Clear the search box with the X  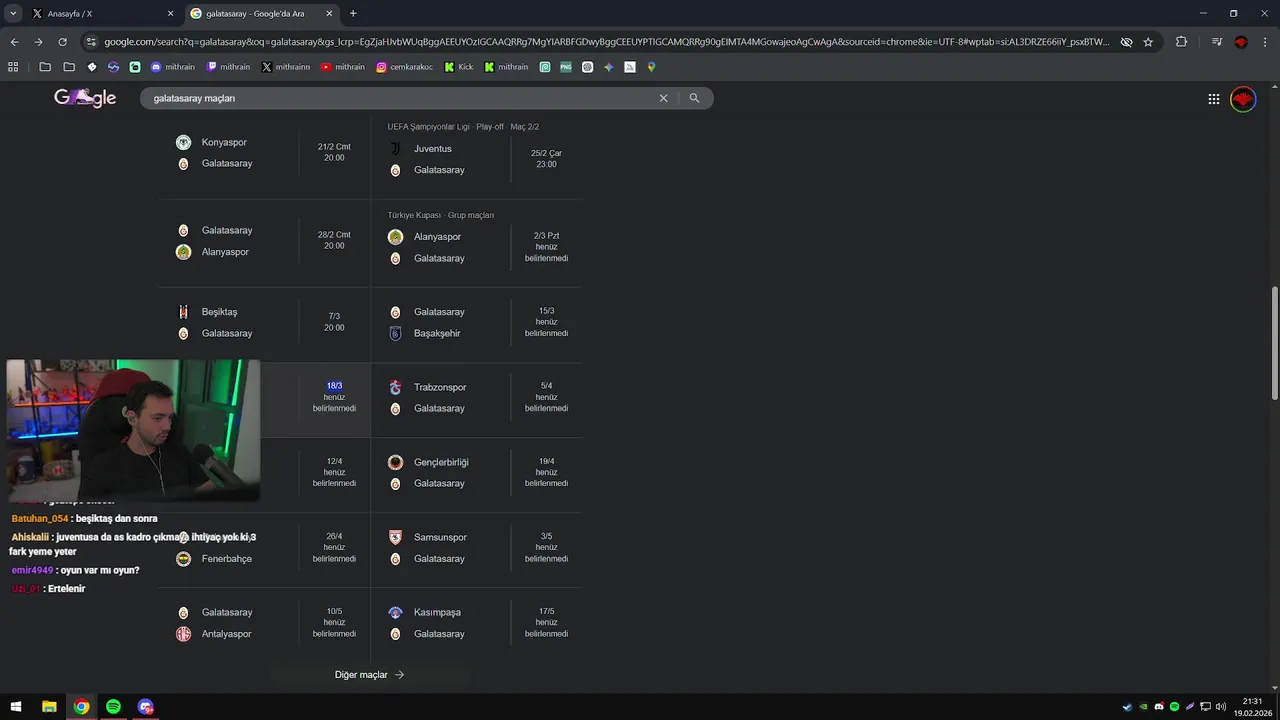(663, 98)
